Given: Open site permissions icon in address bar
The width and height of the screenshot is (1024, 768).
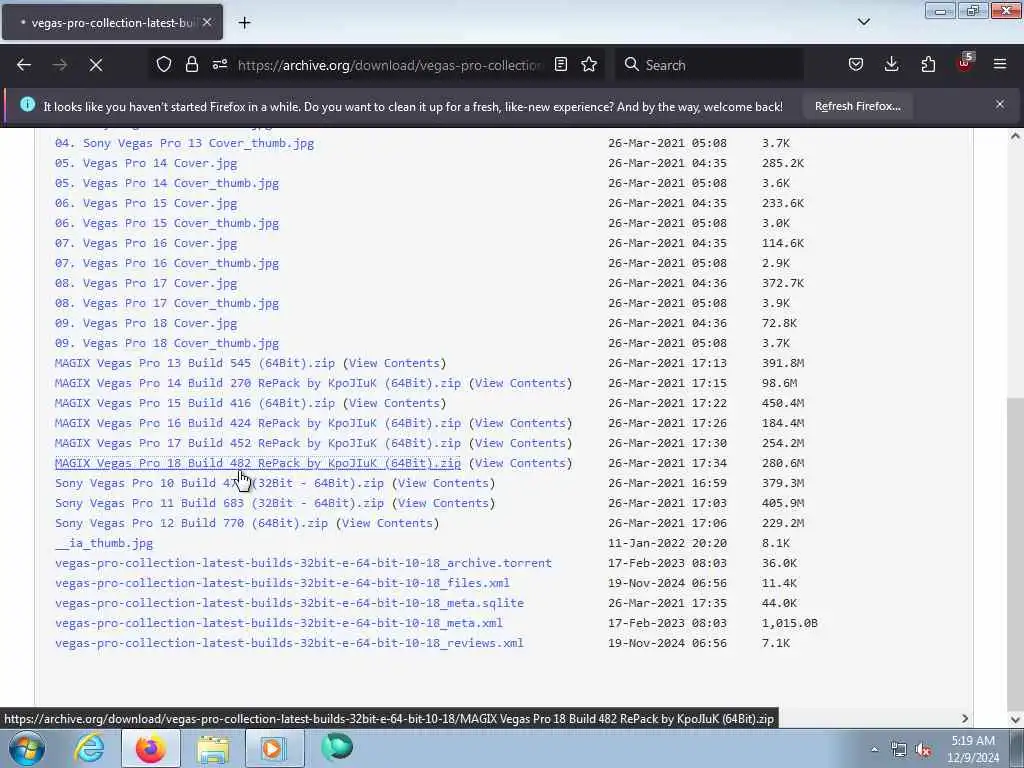Looking at the screenshot, I should [x=220, y=65].
